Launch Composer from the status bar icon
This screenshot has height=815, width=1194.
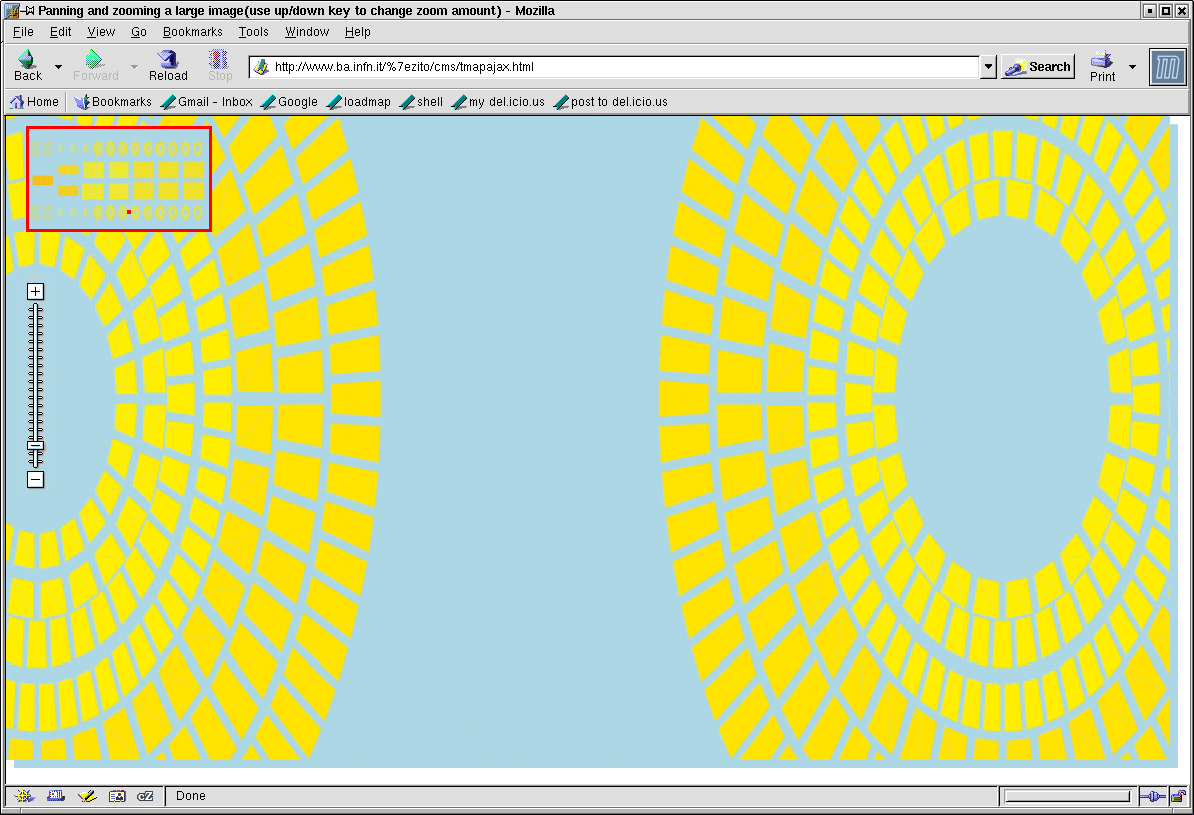[86, 796]
